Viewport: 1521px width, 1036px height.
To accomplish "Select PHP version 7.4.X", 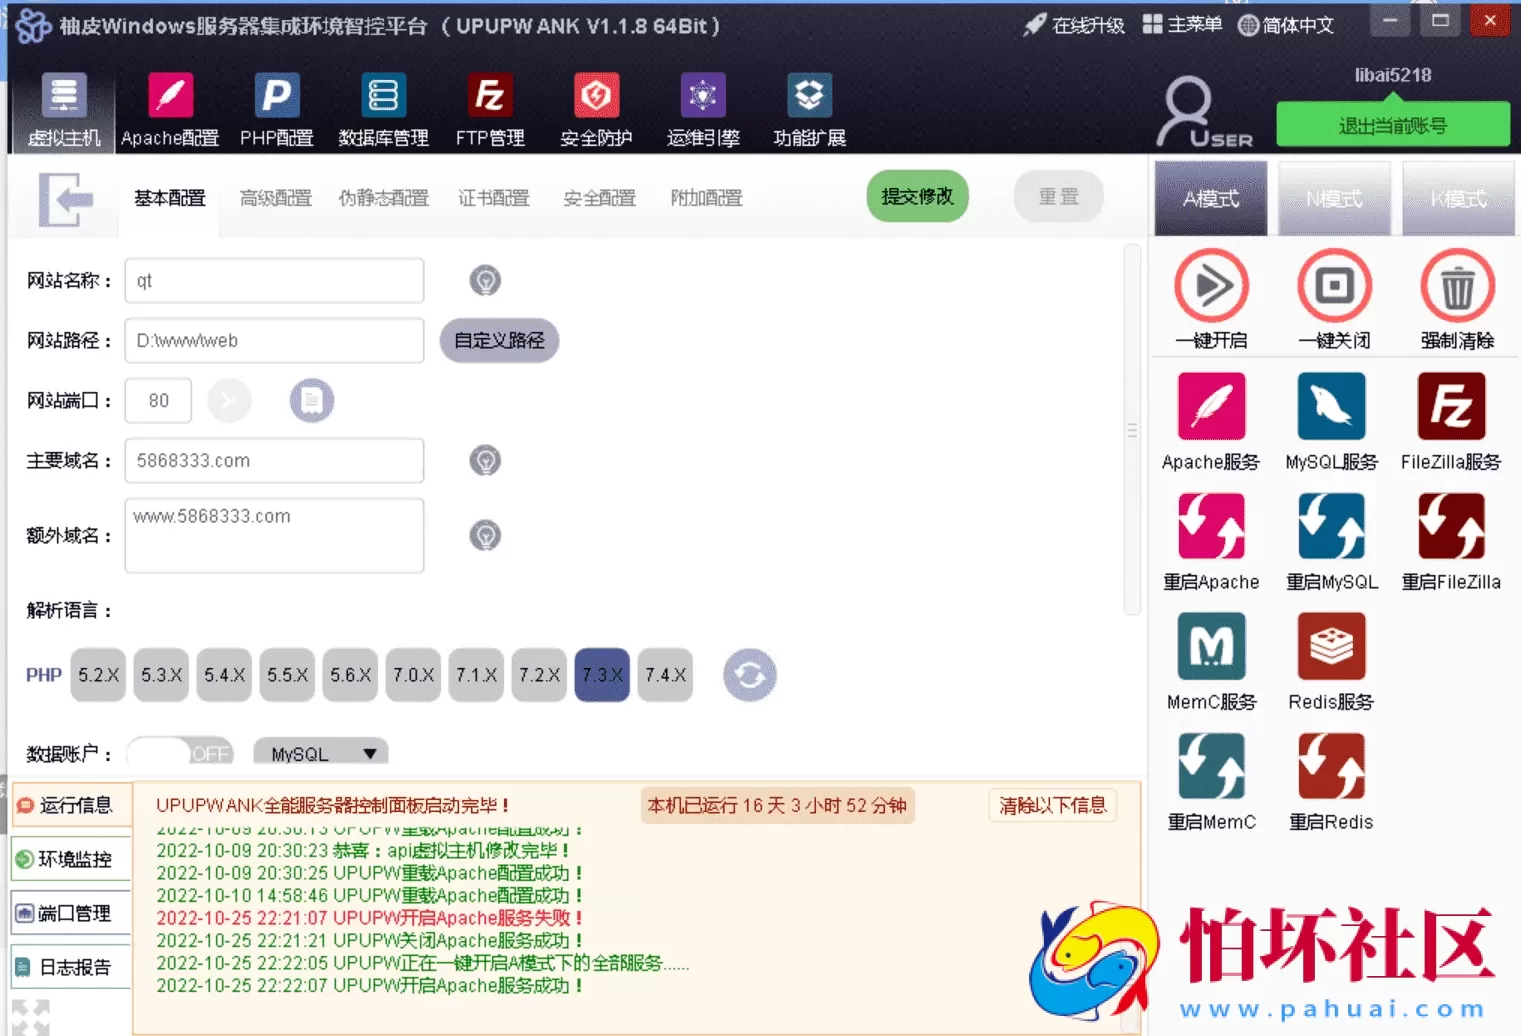I will pyautogui.click(x=665, y=675).
